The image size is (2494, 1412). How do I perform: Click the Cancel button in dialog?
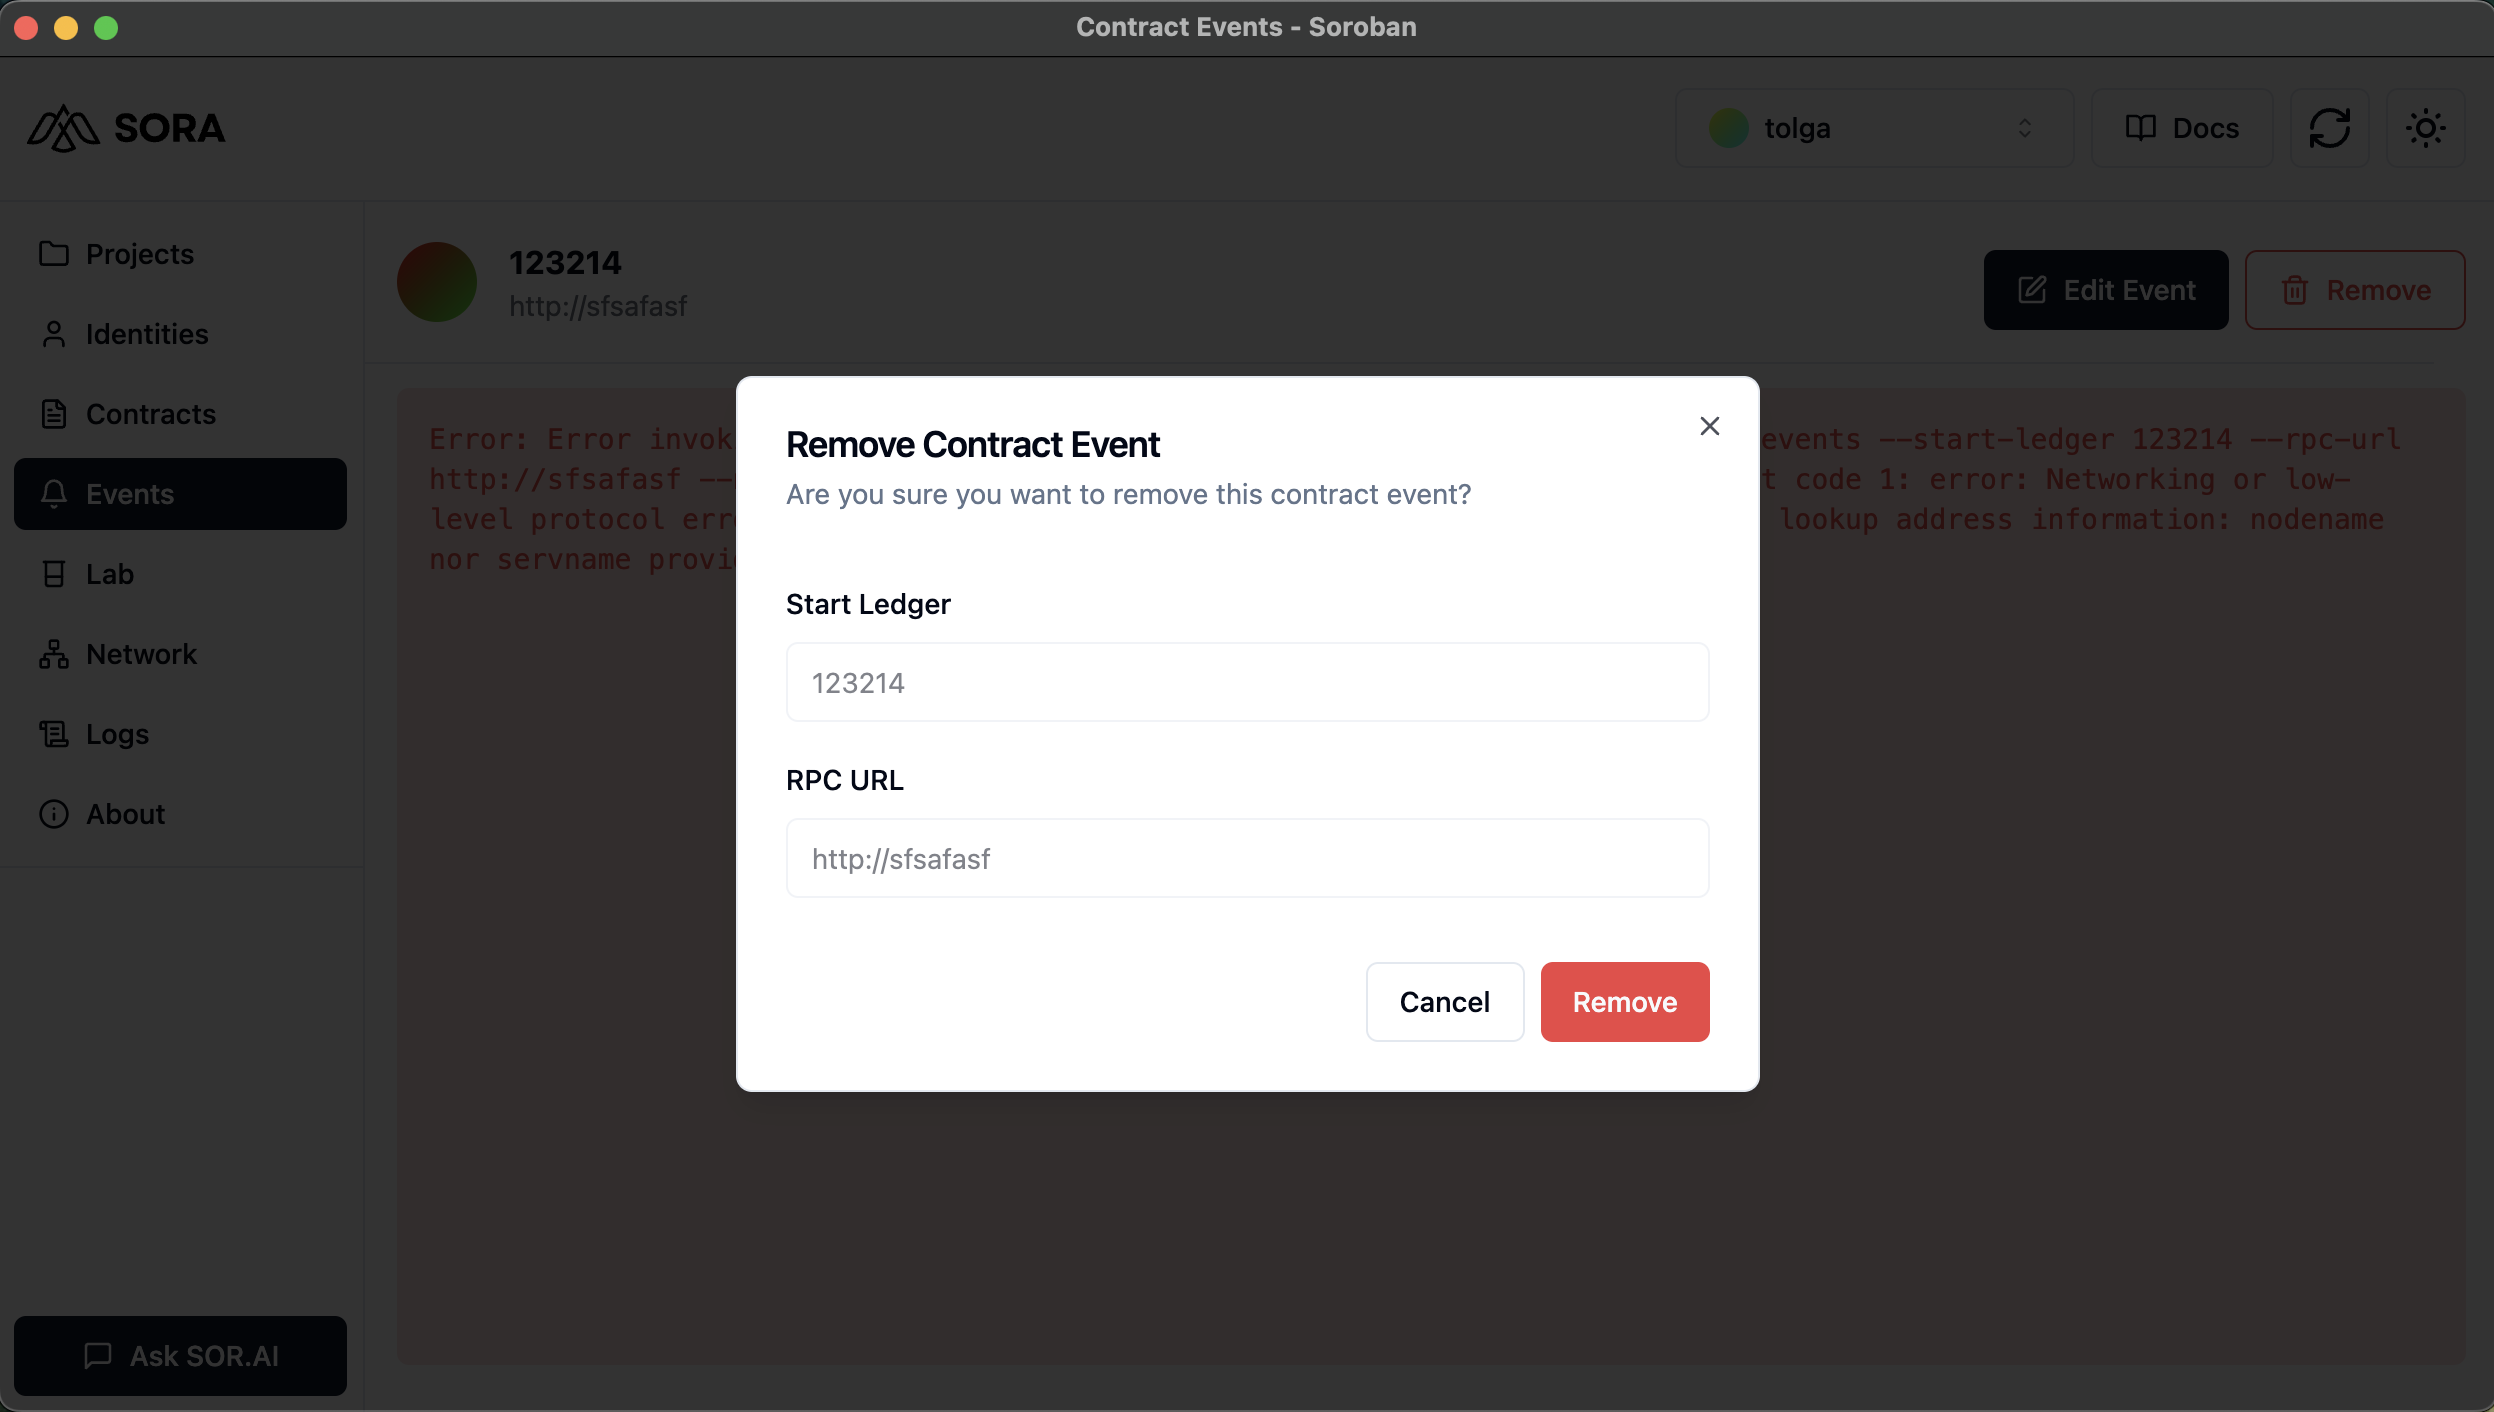pos(1444,1001)
